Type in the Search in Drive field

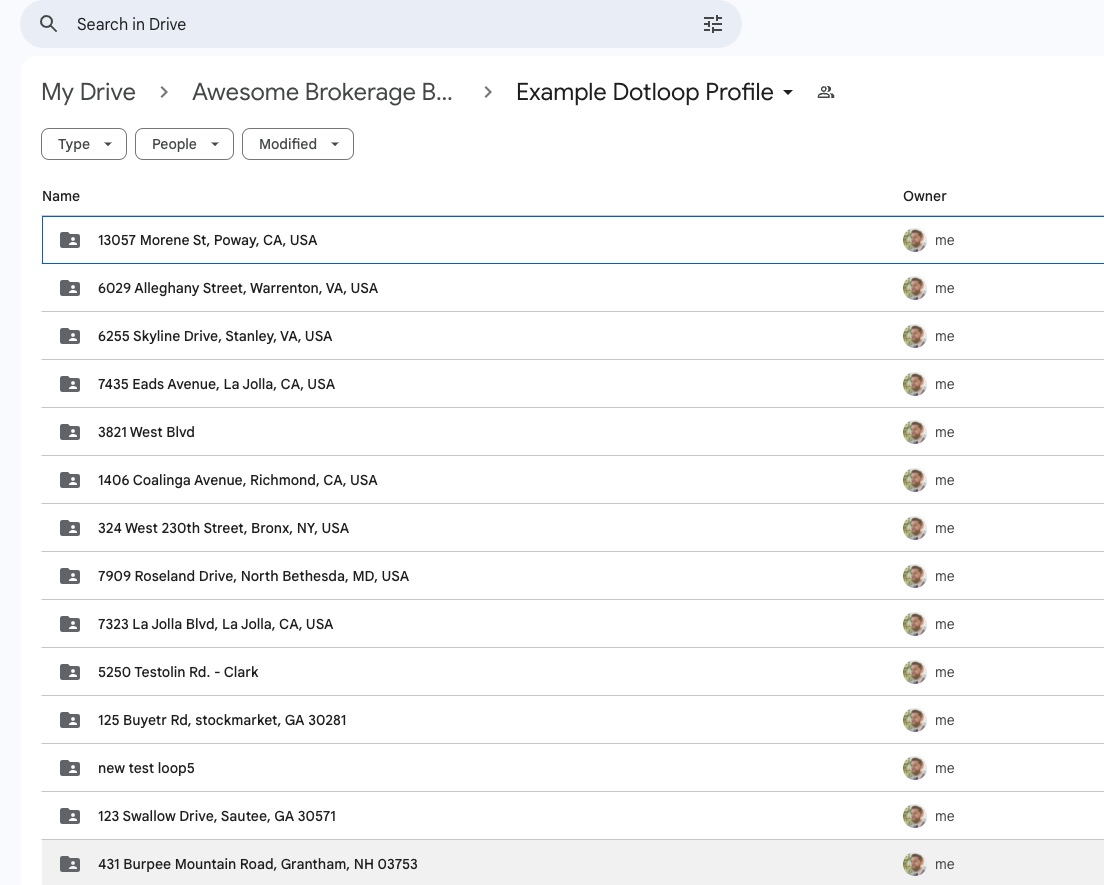click(380, 24)
